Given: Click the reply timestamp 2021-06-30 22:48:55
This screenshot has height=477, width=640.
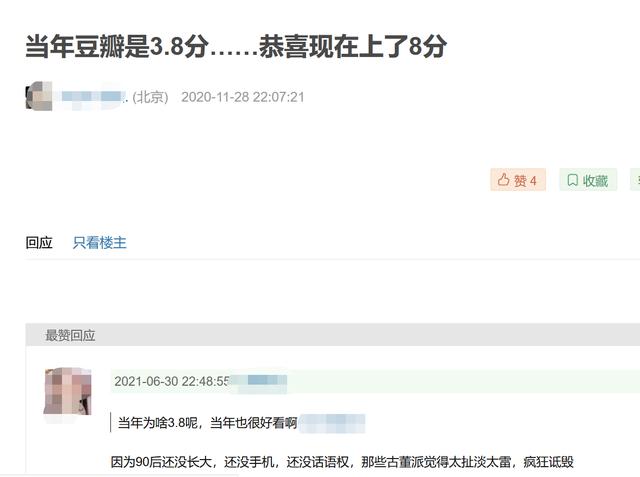Looking at the screenshot, I should coord(171,381).
